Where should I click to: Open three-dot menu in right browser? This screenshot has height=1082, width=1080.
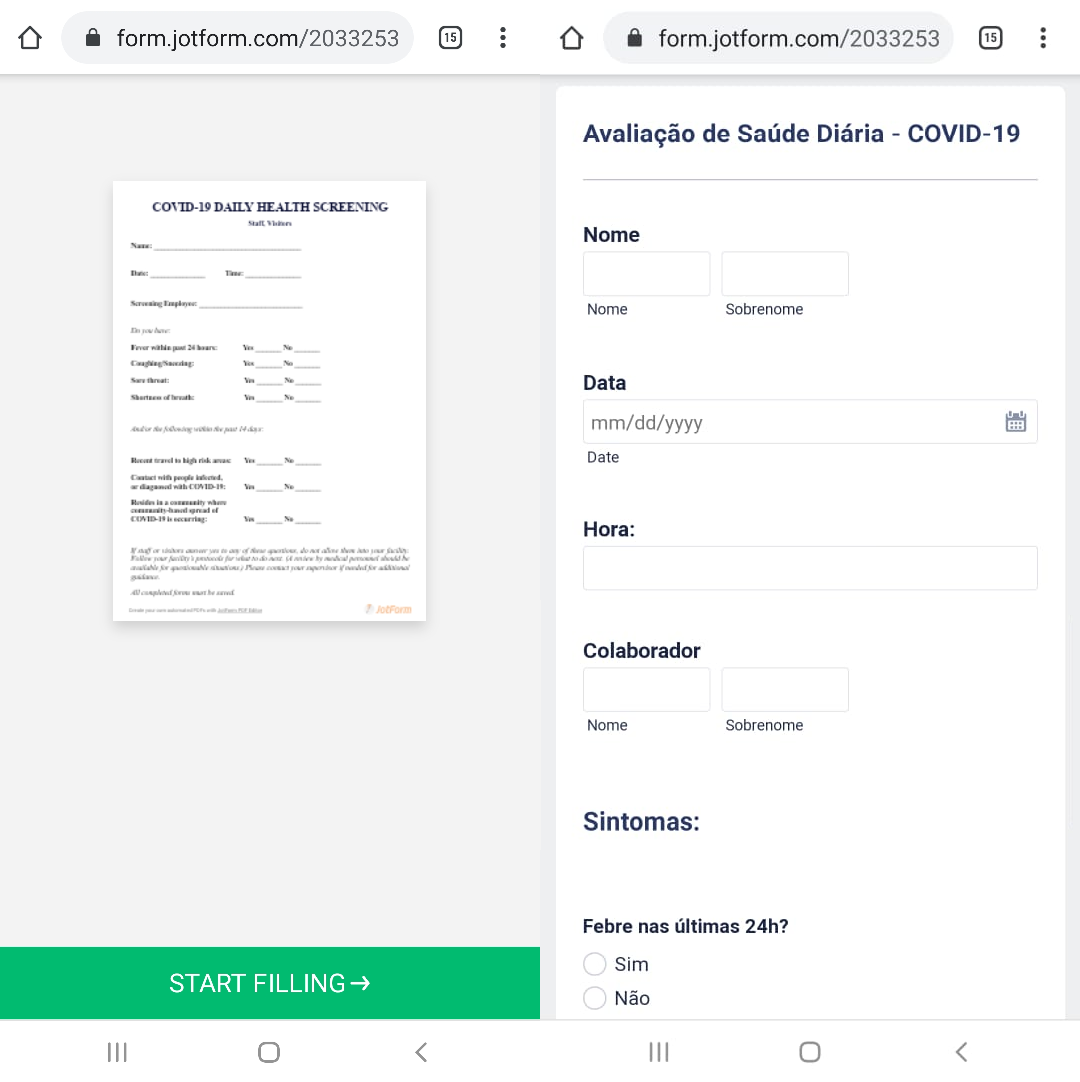(x=1043, y=38)
